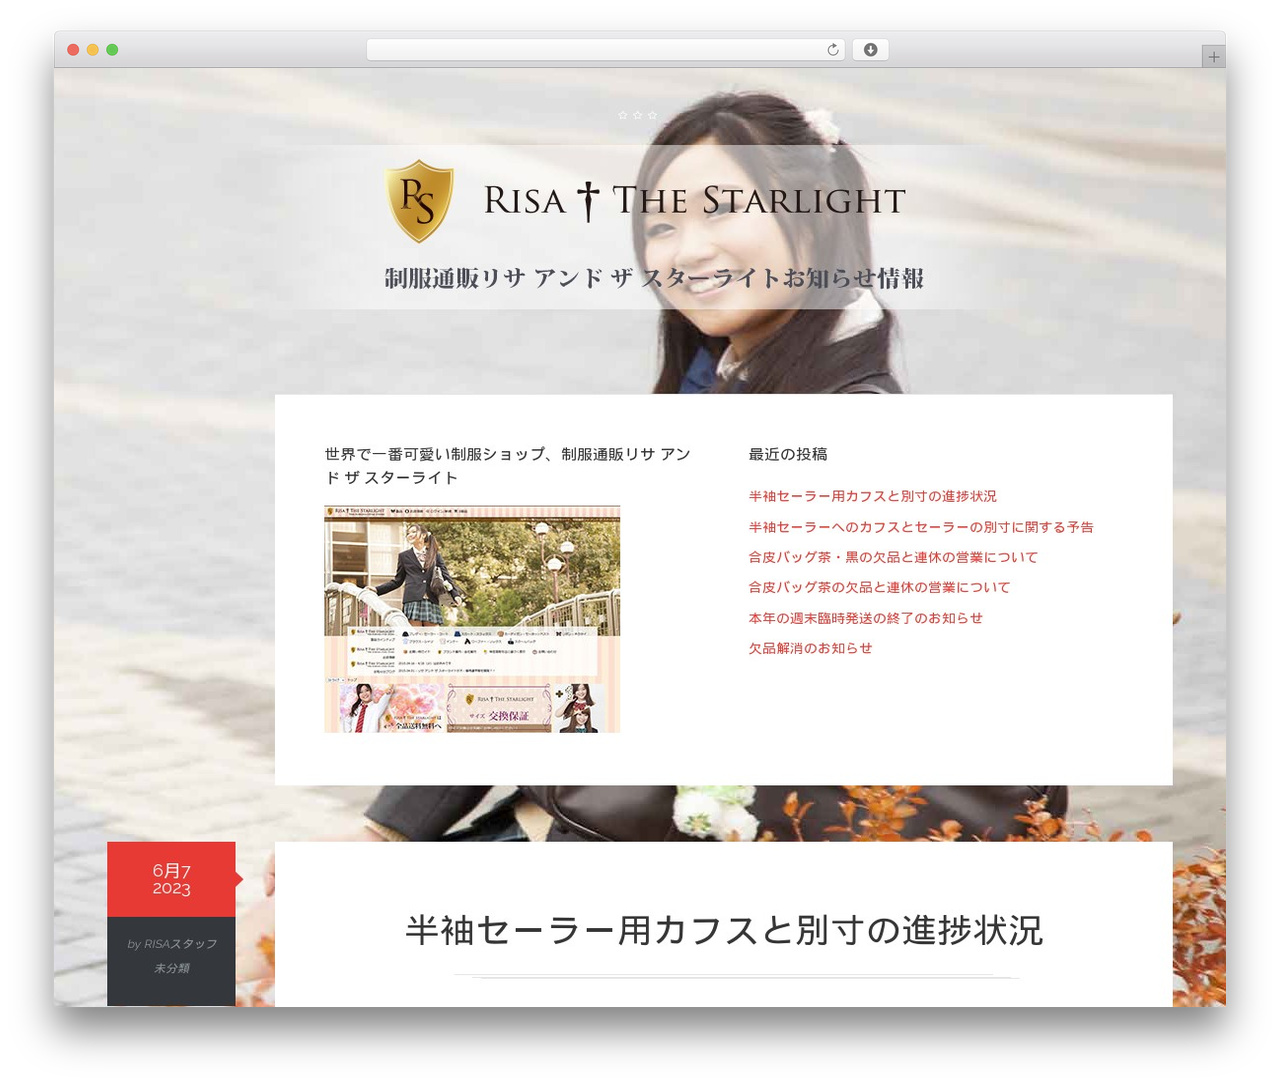Open the 未分類 category link
The image size is (1280, 1084).
click(172, 968)
